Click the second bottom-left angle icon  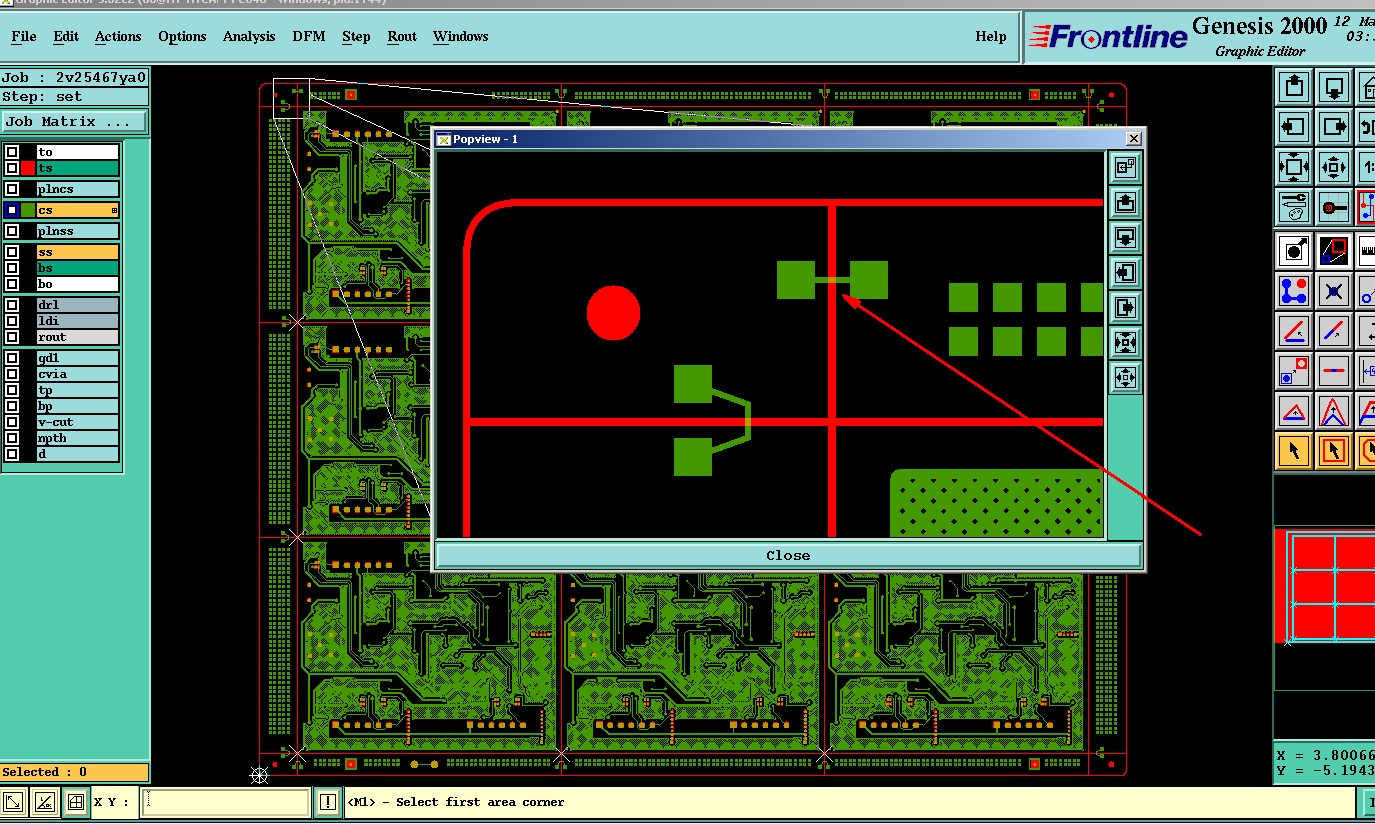point(45,802)
